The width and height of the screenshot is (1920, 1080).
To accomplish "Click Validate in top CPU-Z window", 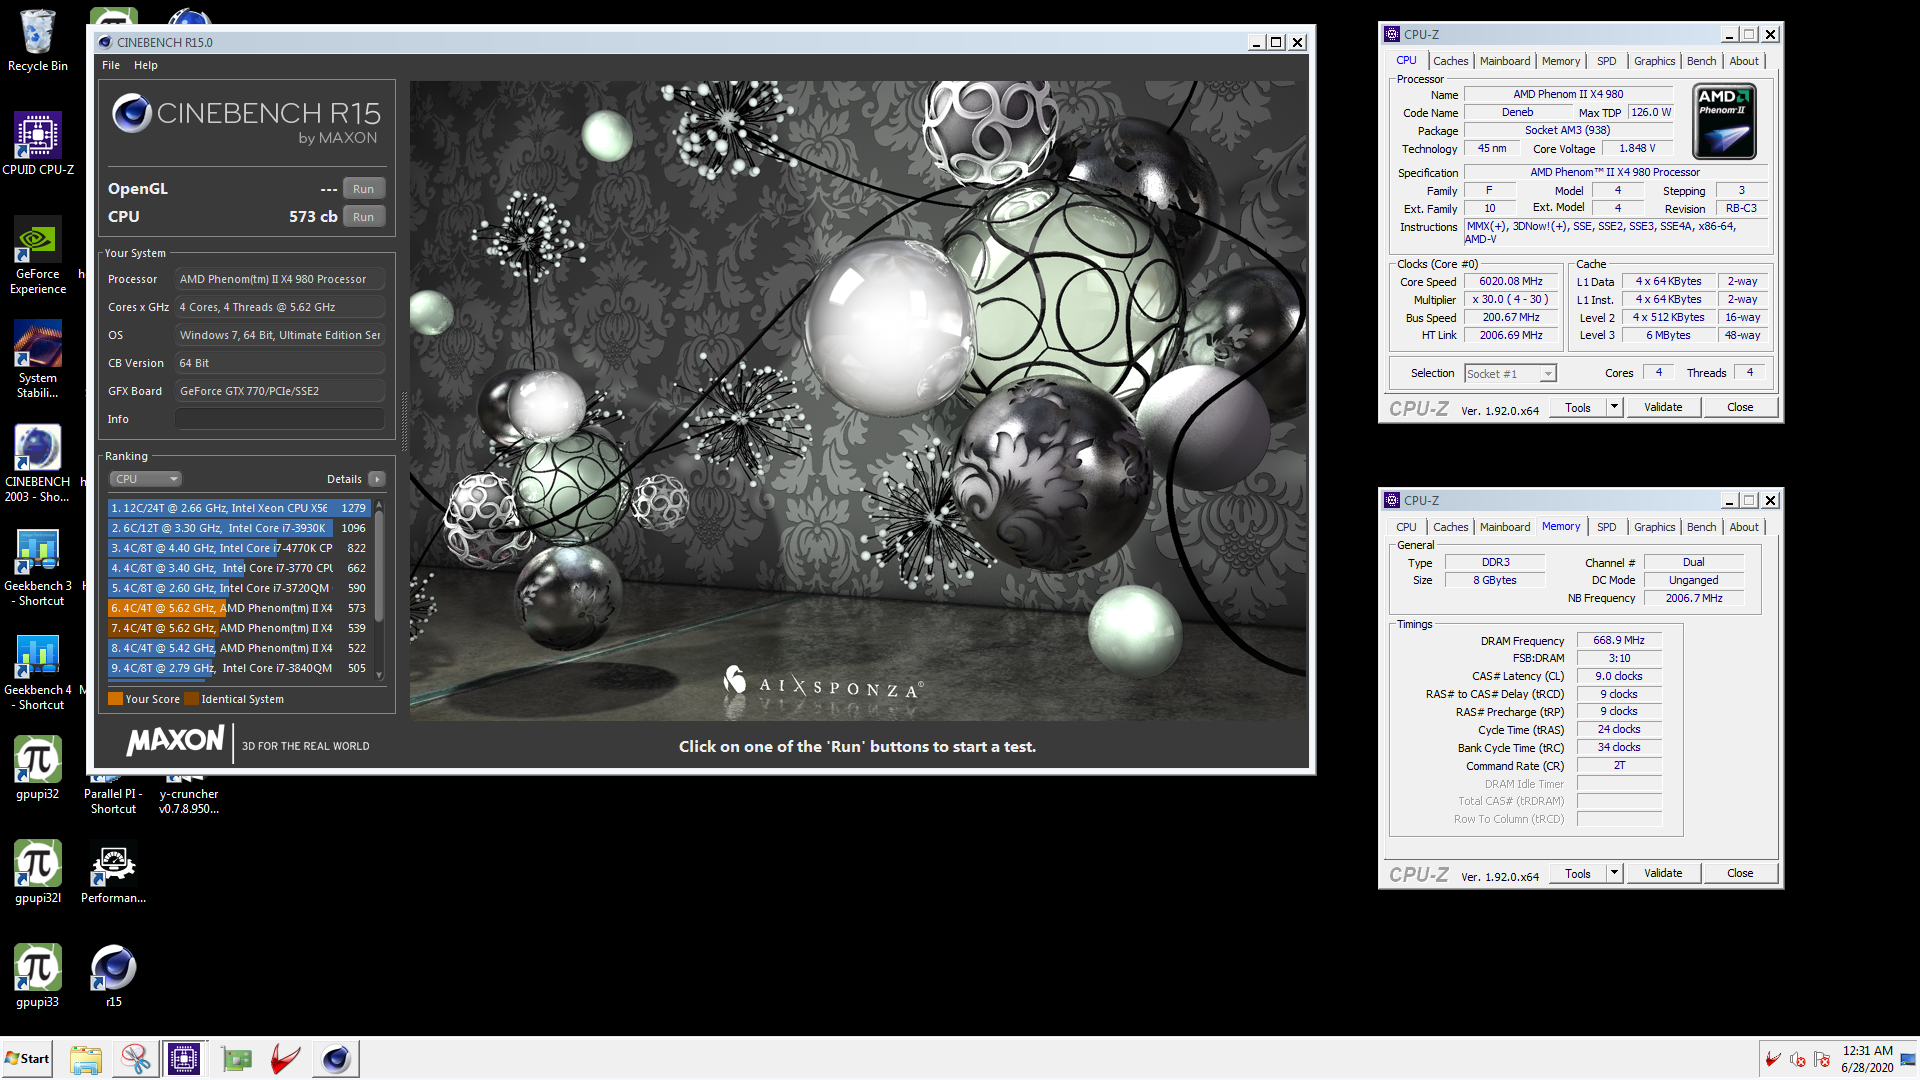I will click(x=1662, y=407).
